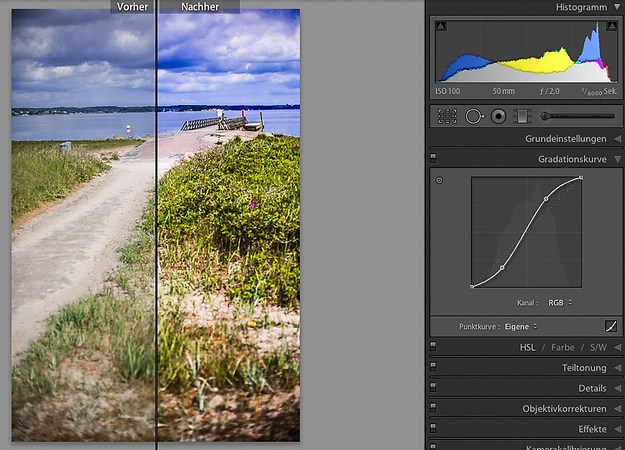Image resolution: width=625 pixels, height=450 pixels.
Task: Switch off the Teiltonung panel effect
Action: 433,368
